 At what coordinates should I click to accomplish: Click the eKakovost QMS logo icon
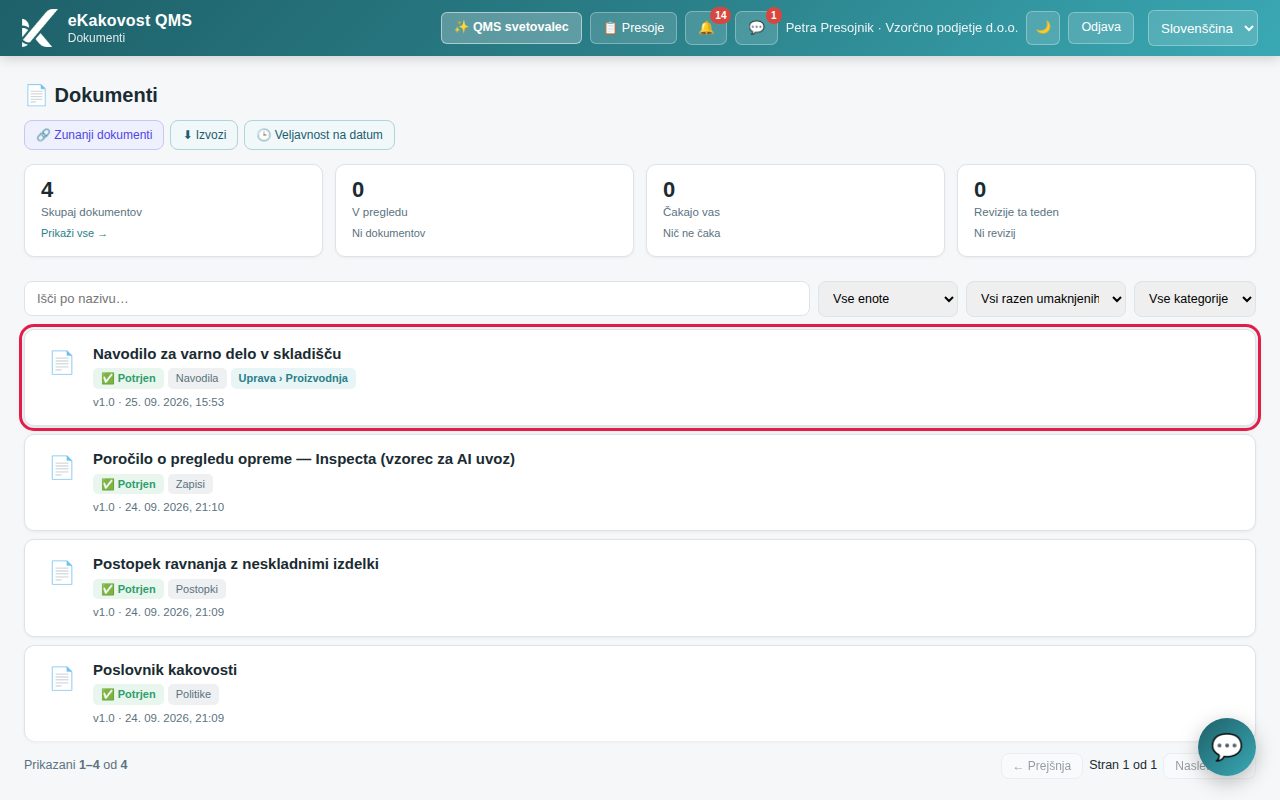point(38,28)
